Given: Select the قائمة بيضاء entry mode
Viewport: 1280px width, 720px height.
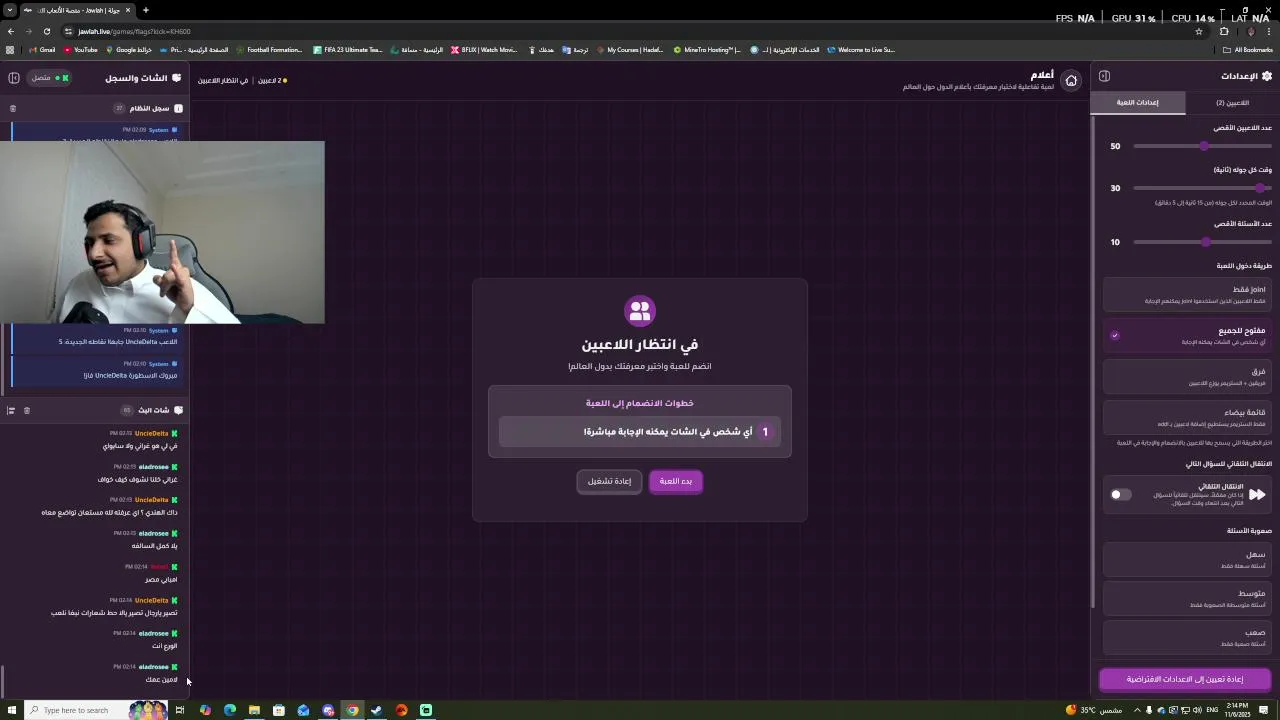Looking at the screenshot, I should tap(1187, 417).
